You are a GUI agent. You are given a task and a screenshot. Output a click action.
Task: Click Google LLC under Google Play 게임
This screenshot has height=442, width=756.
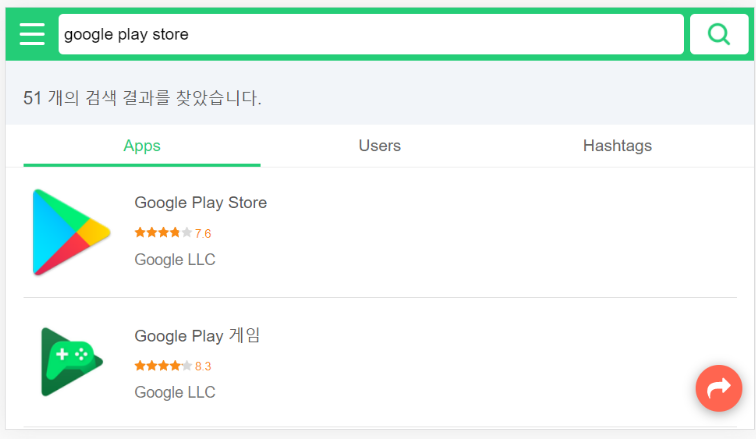tap(175, 392)
